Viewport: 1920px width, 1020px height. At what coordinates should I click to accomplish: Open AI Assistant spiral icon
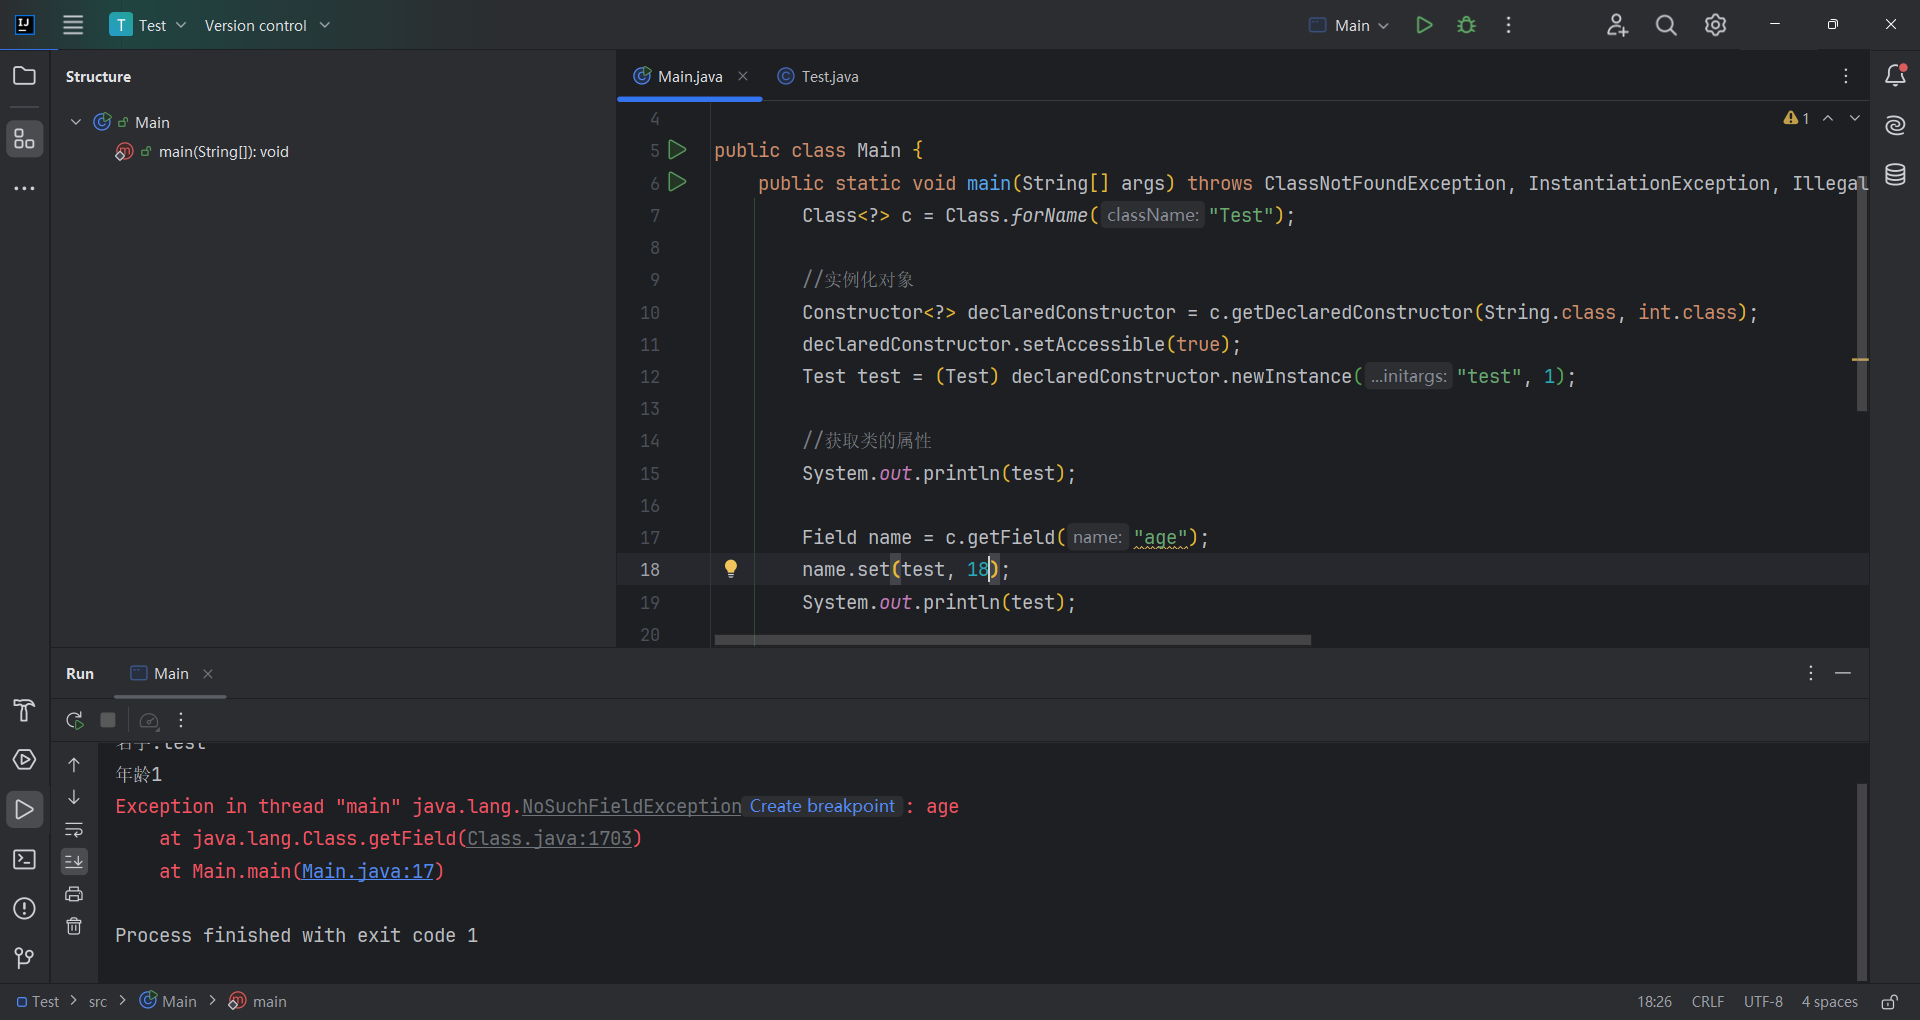tap(1895, 125)
